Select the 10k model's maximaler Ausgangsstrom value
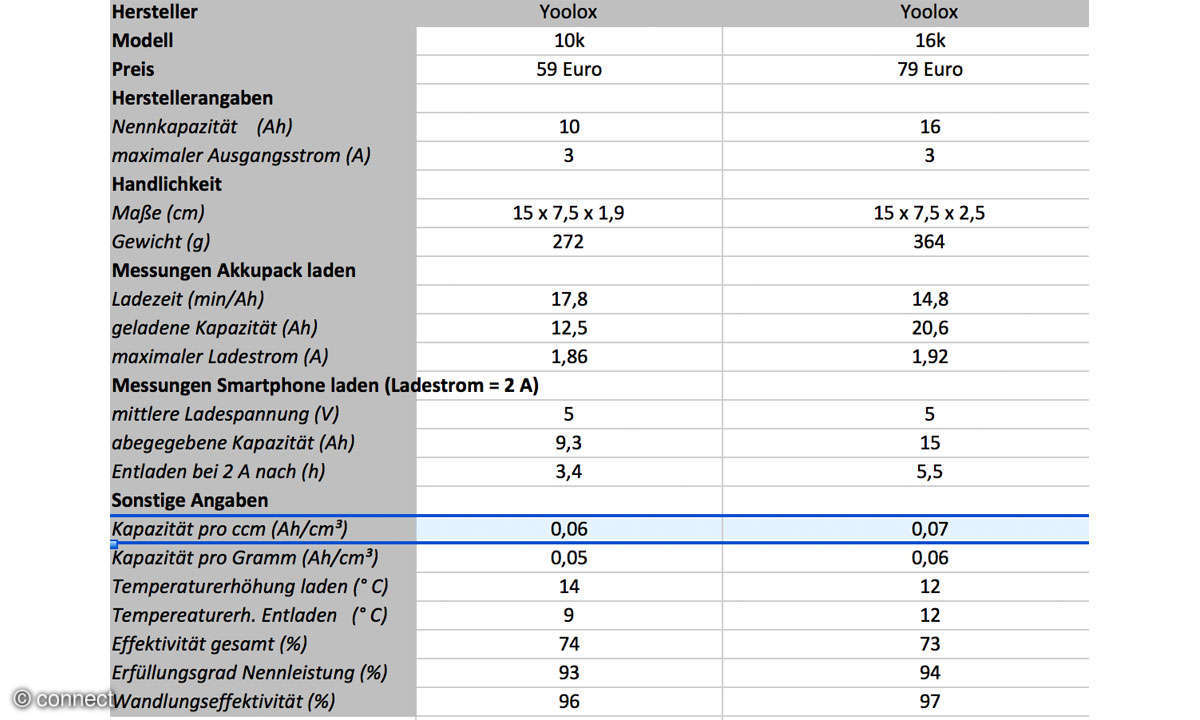Image resolution: width=1200 pixels, height=720 pixels. click(569, 156)
